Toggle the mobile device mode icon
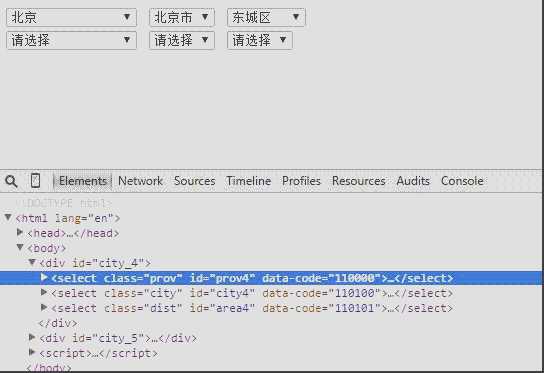The width and height of the screenshot is (544, 373). [x=35, y=180]
